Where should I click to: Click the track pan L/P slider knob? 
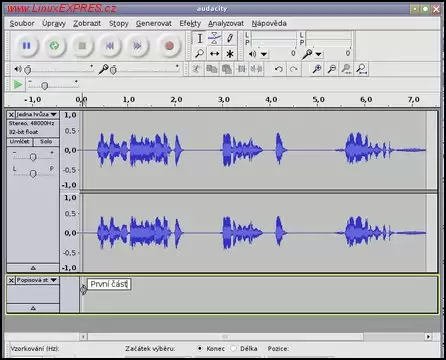click(33, 173)
